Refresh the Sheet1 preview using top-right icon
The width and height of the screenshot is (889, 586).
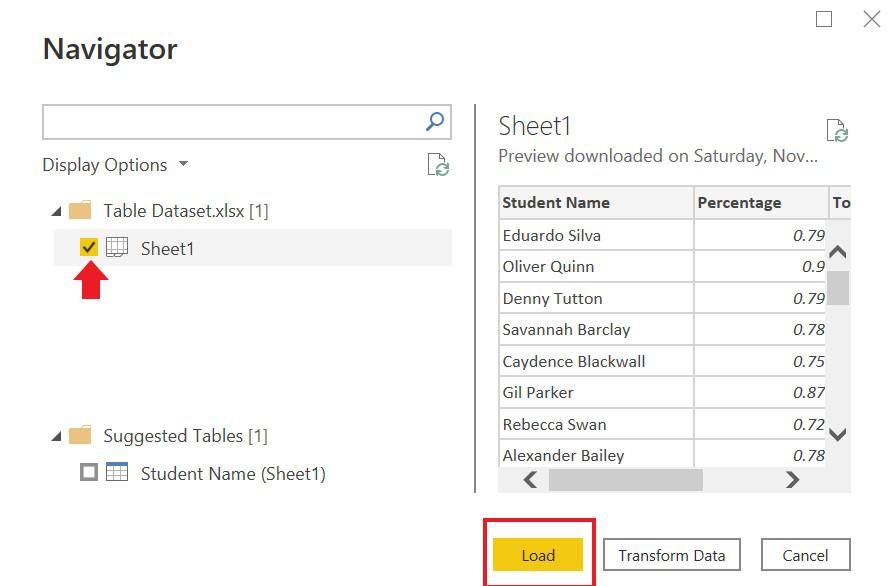pyautogui.click(x=837, y=130)
